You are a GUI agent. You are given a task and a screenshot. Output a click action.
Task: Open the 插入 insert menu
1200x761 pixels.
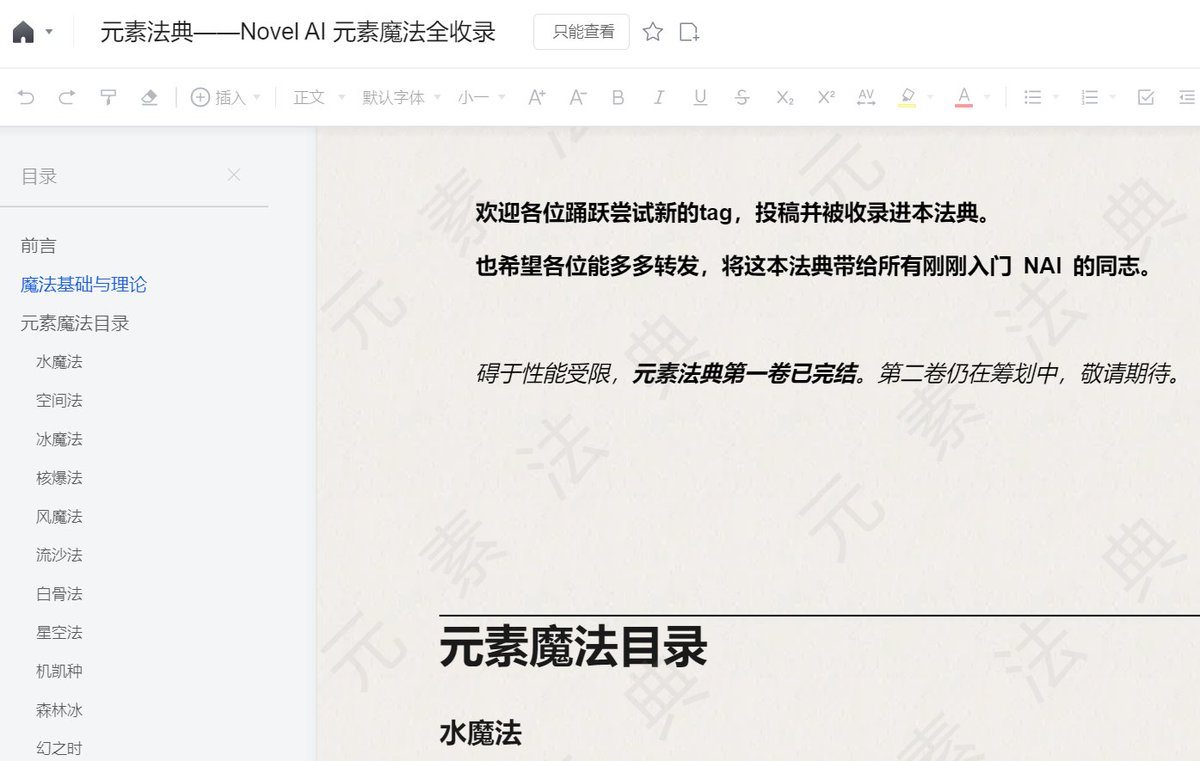pos(225,97)
